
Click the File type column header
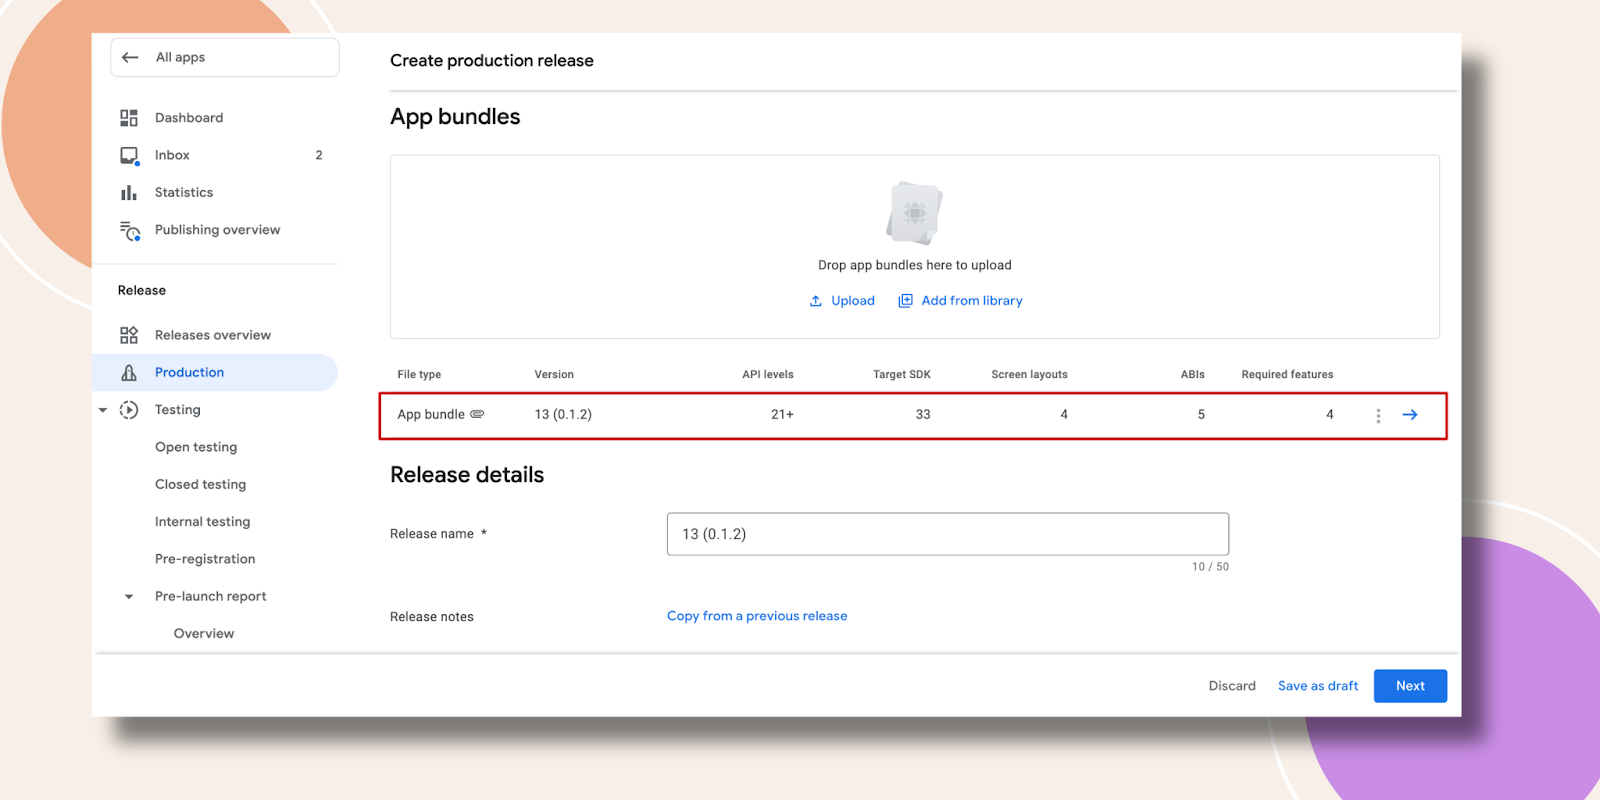point(419,375)
